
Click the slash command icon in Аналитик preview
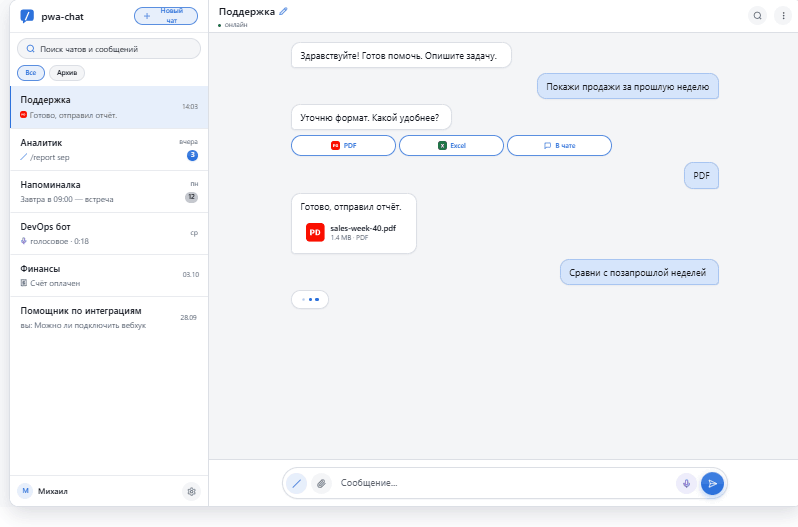point(23,157)
